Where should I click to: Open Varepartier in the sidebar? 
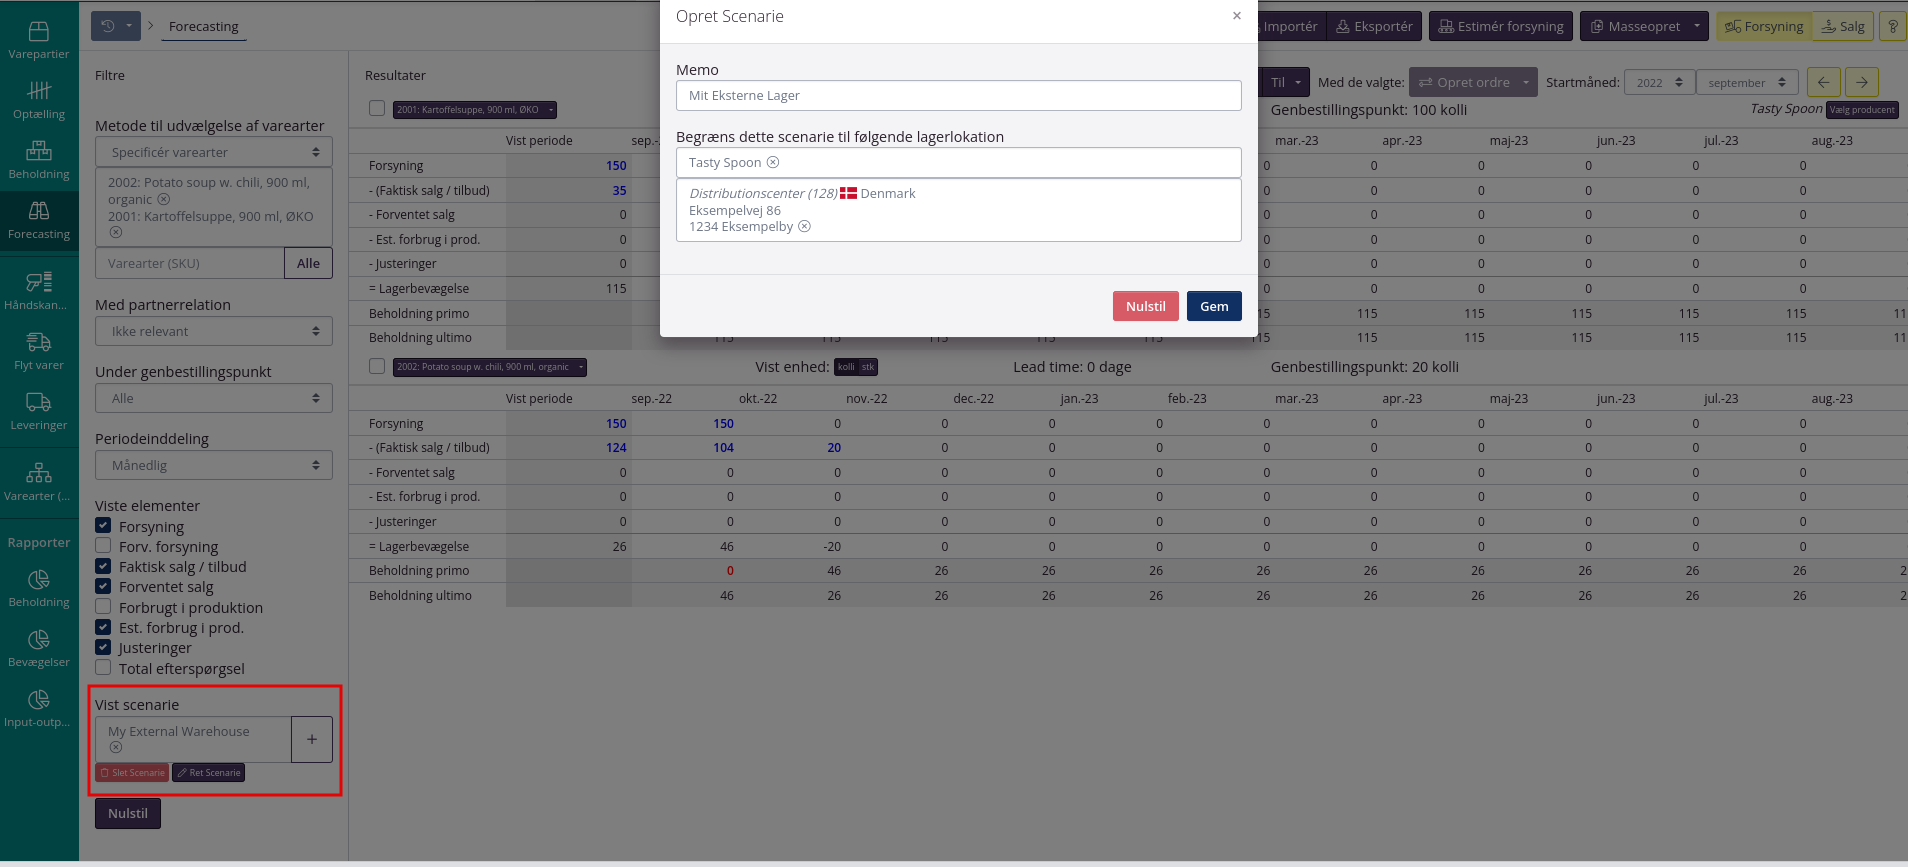[39, 40]
